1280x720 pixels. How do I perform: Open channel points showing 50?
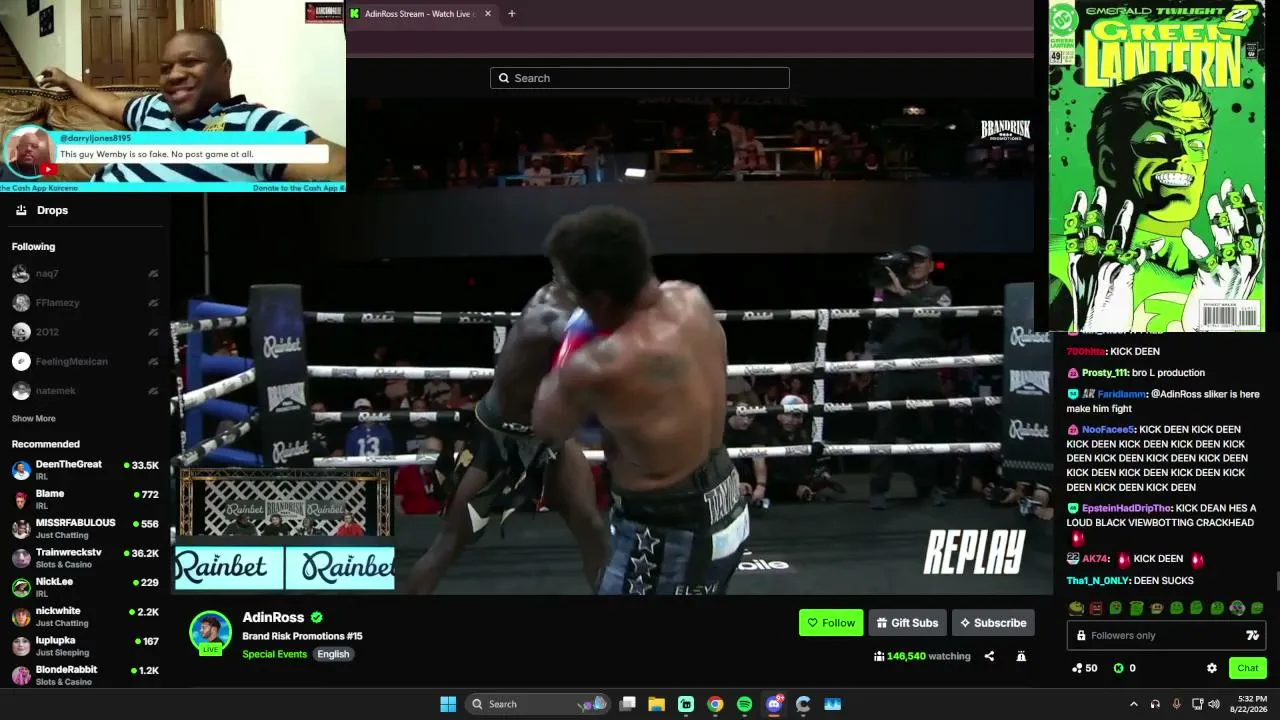pos(1084,668)
